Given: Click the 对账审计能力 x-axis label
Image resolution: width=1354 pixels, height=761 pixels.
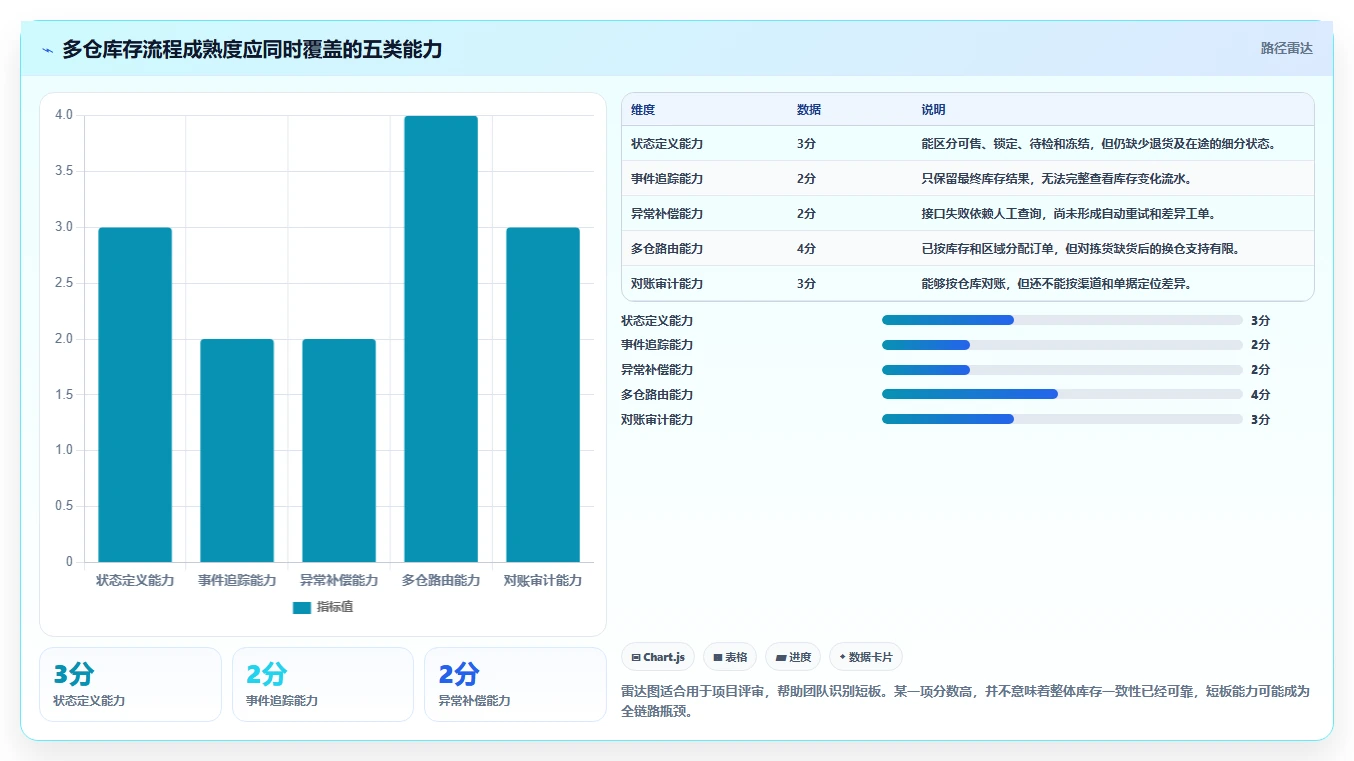Looking at the screenshot, I should click(x=543, y=580).
